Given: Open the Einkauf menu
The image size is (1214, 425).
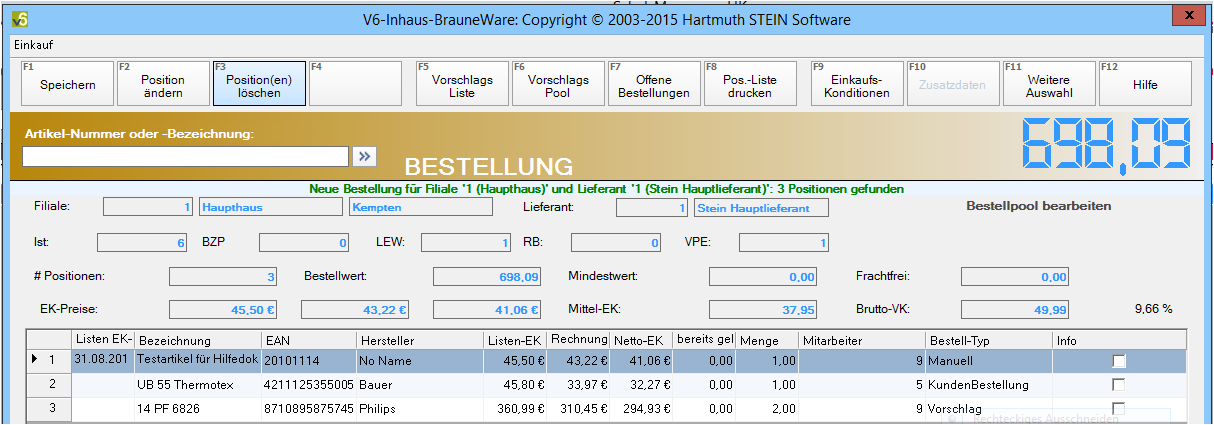Looking at the screenshot, I should click(x=33, y=45).
